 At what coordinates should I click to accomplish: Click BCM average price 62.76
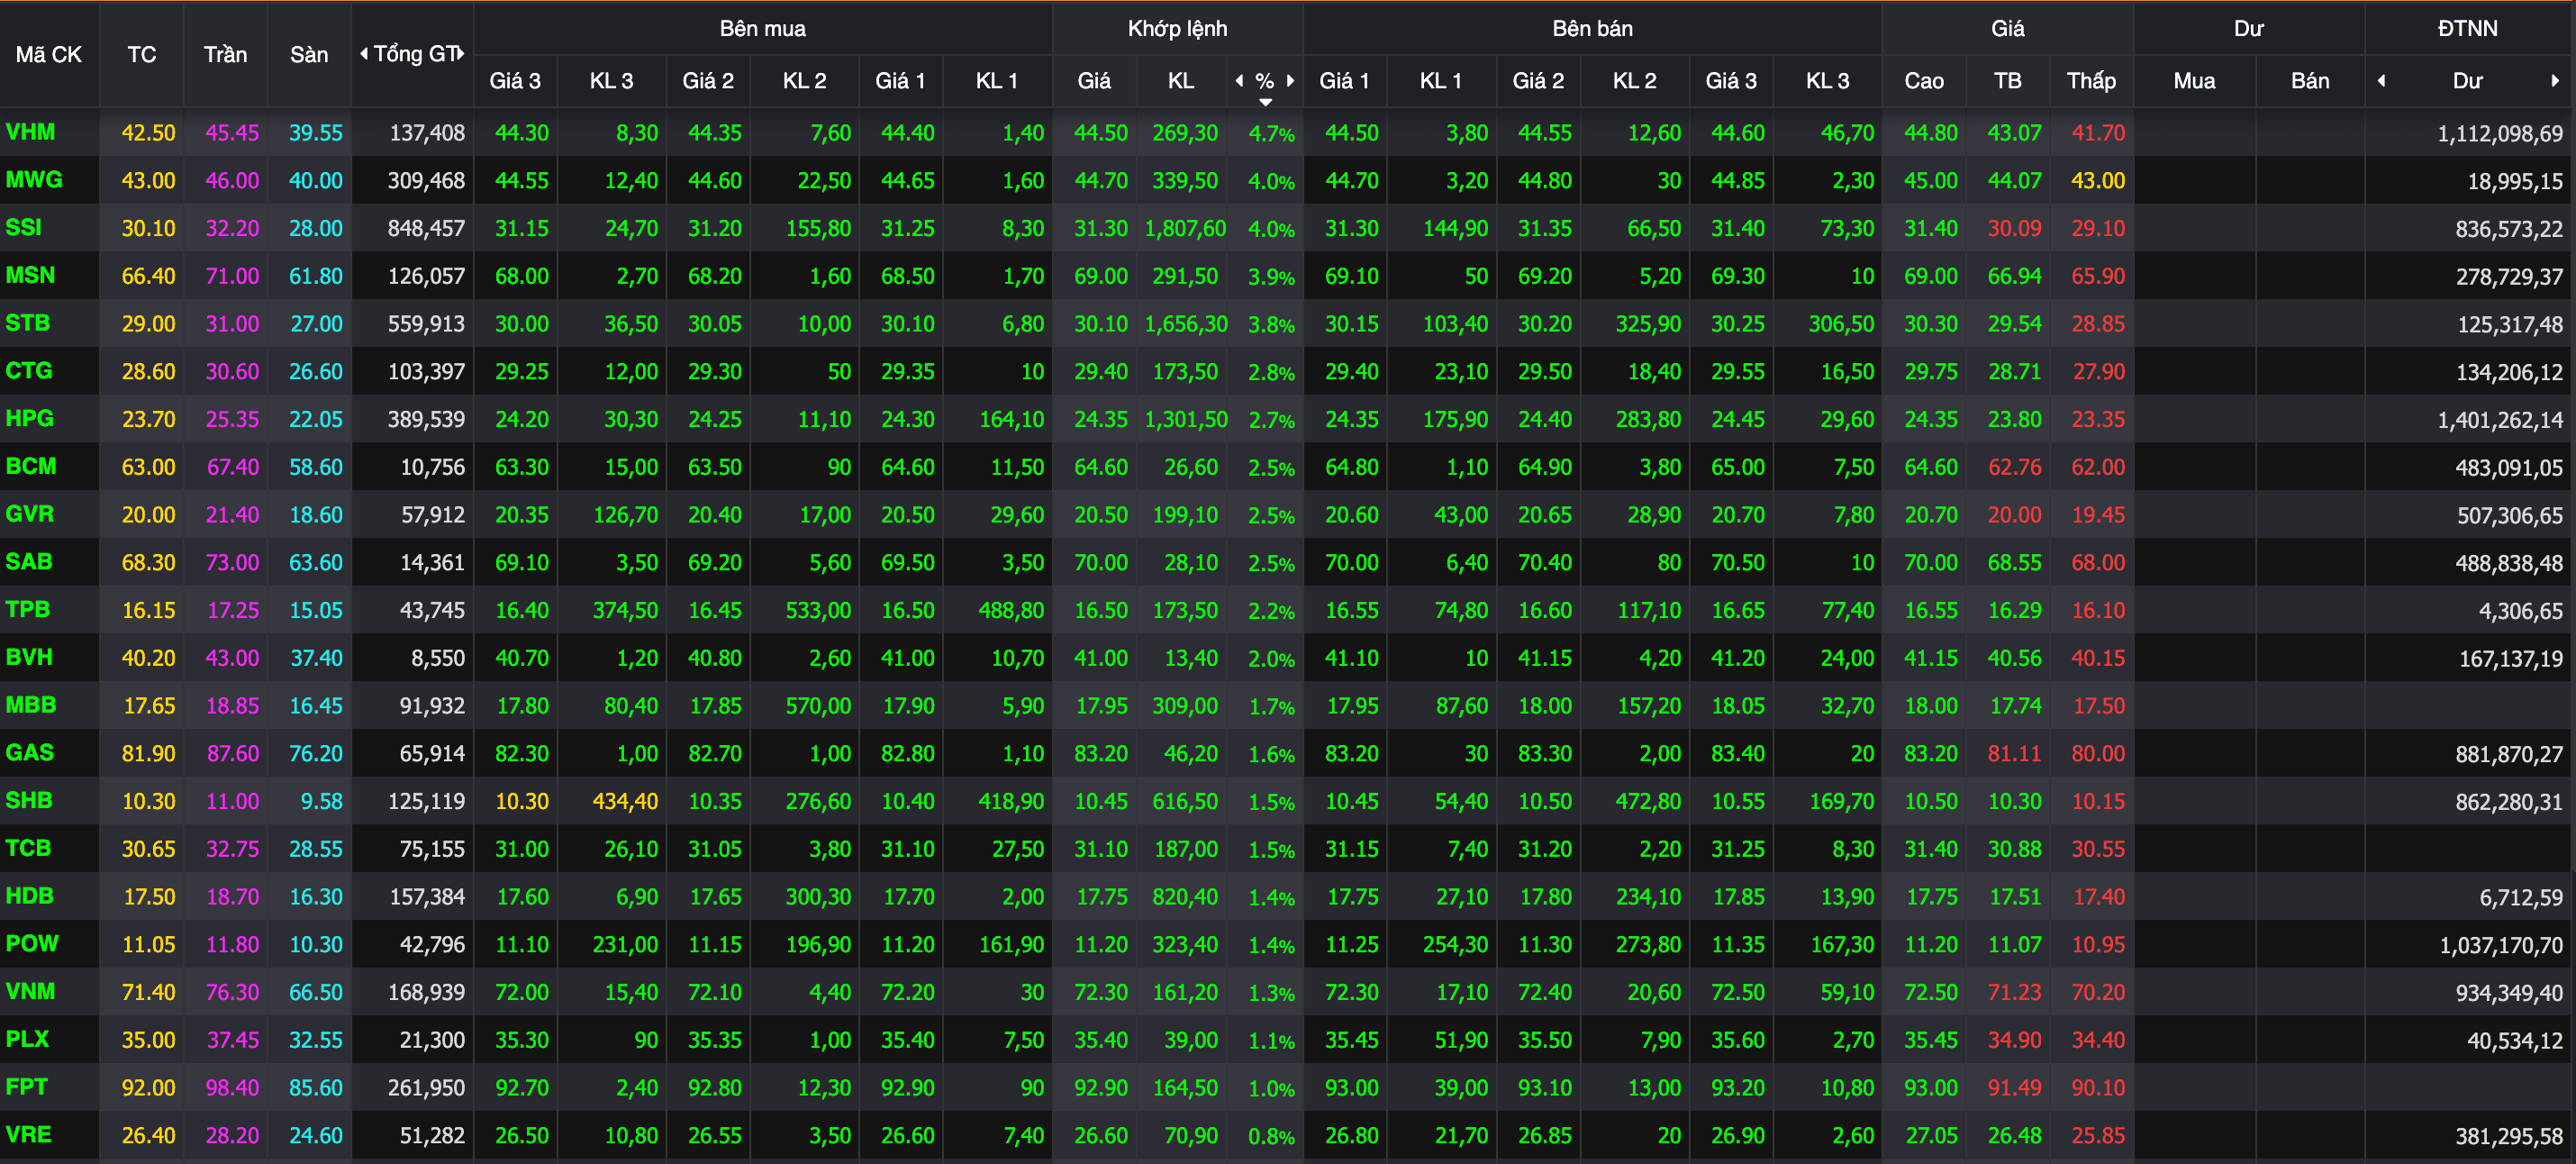pos(2014,468)
